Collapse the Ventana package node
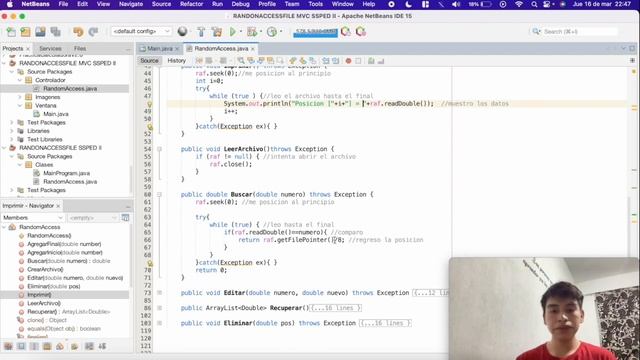This screenshot has height=360, width=640. pos(20,105)
